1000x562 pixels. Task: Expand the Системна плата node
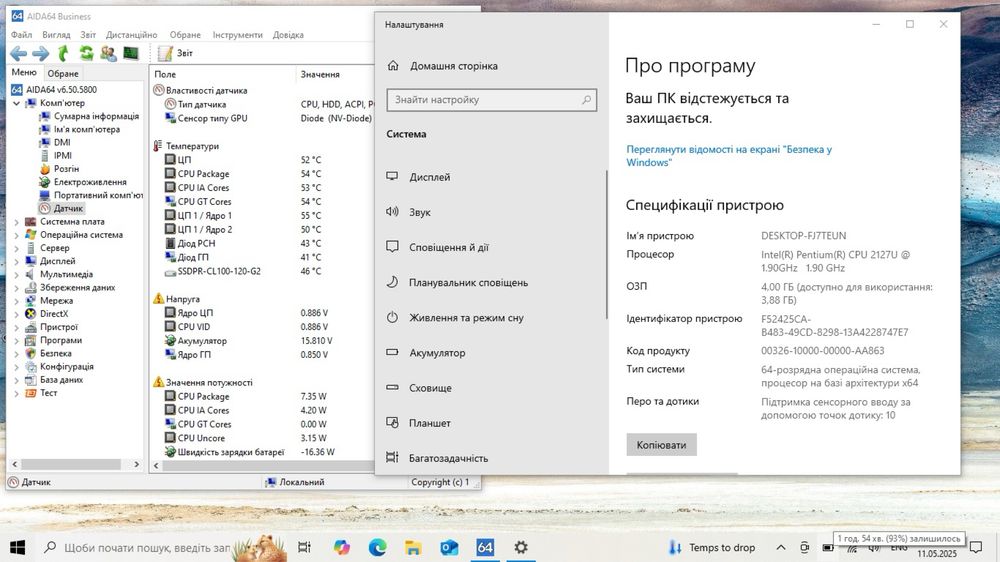(17, 222)
